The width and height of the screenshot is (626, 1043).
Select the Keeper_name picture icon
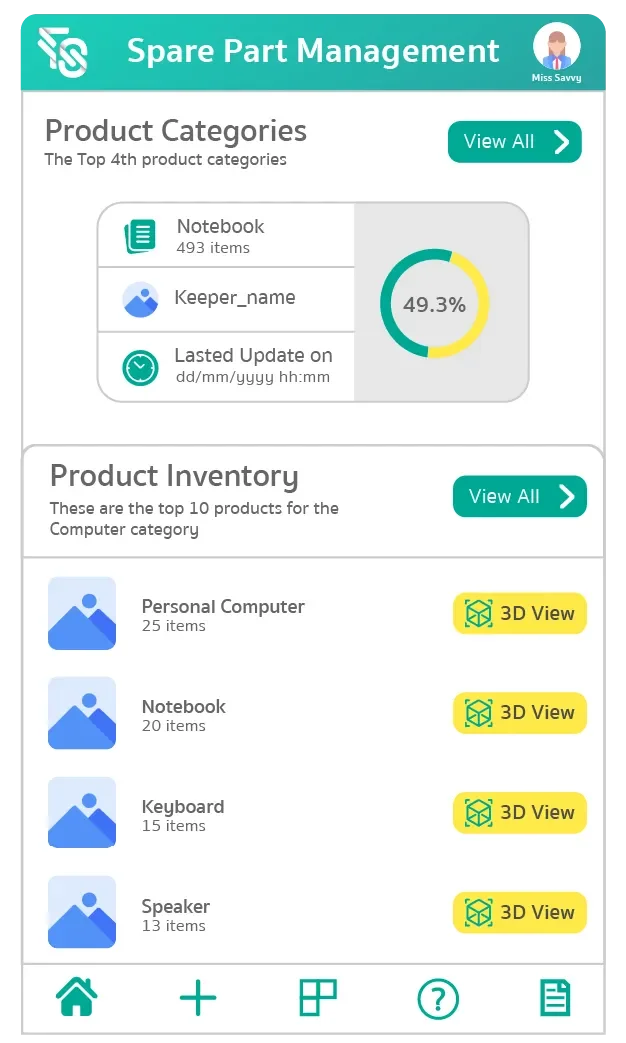[140, 299]
